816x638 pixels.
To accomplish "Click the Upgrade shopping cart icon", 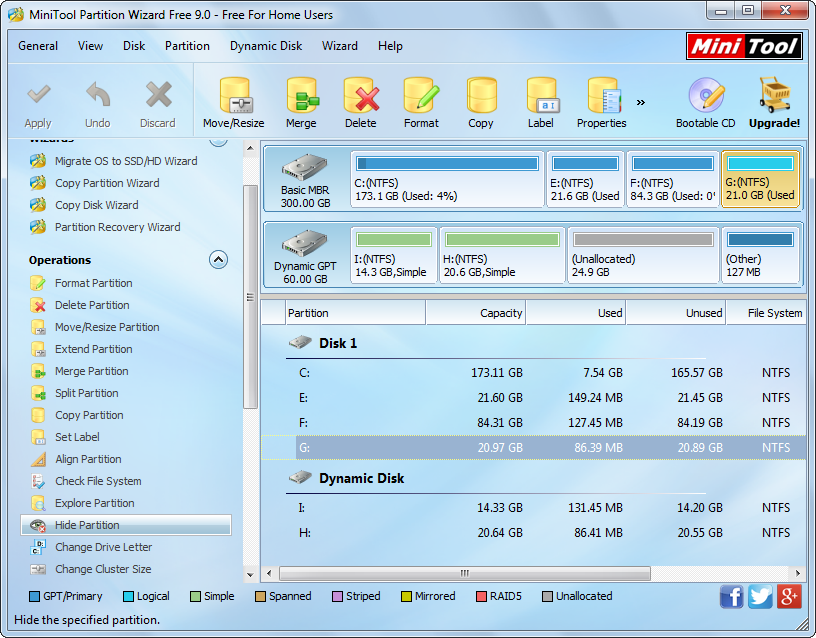I will tap(774, 95).
